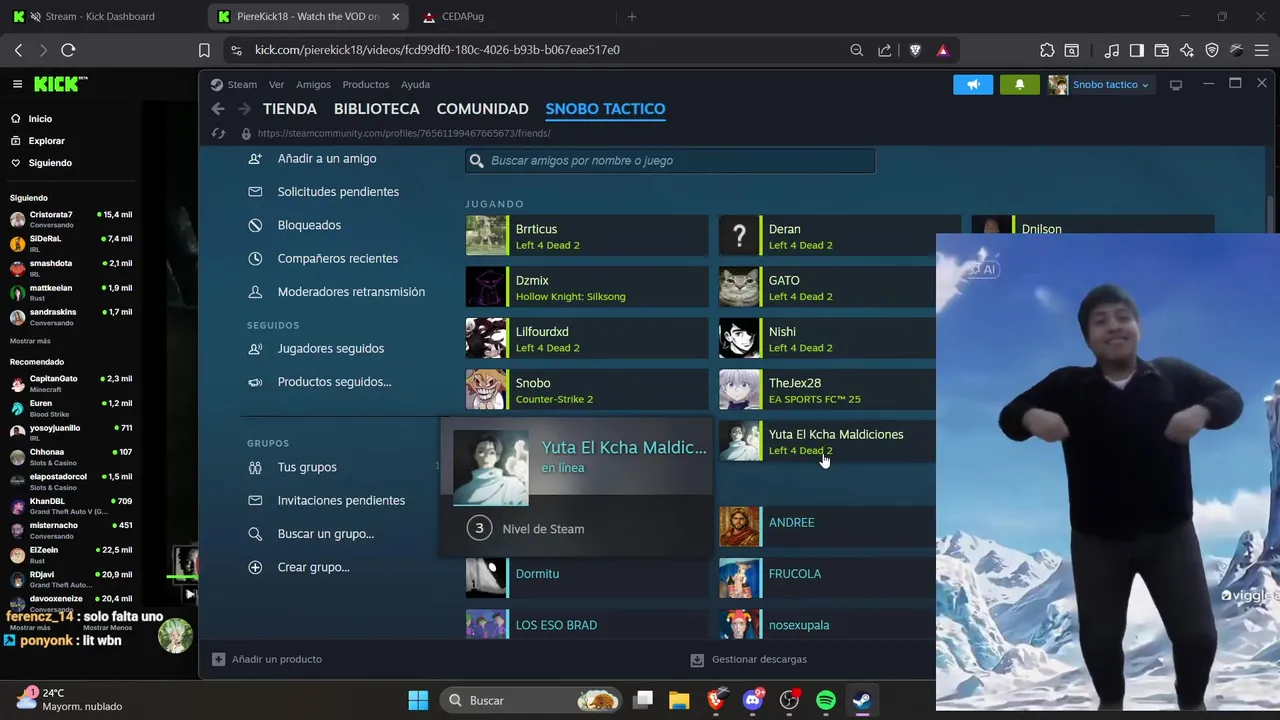Open Steam from the taskbar
Image resolution: width=1280 pixels, height=720 pixels.
click(861, 700)
